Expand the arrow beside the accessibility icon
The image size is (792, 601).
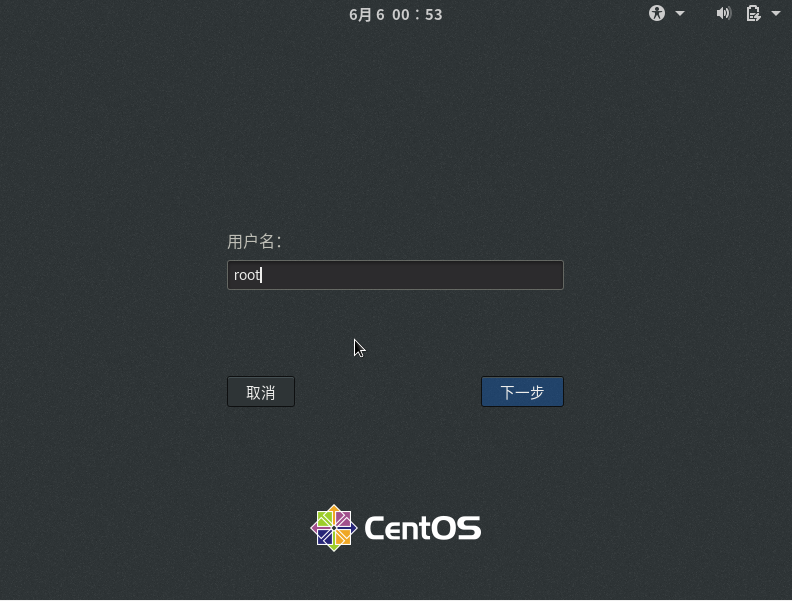(x=680, y=14)
